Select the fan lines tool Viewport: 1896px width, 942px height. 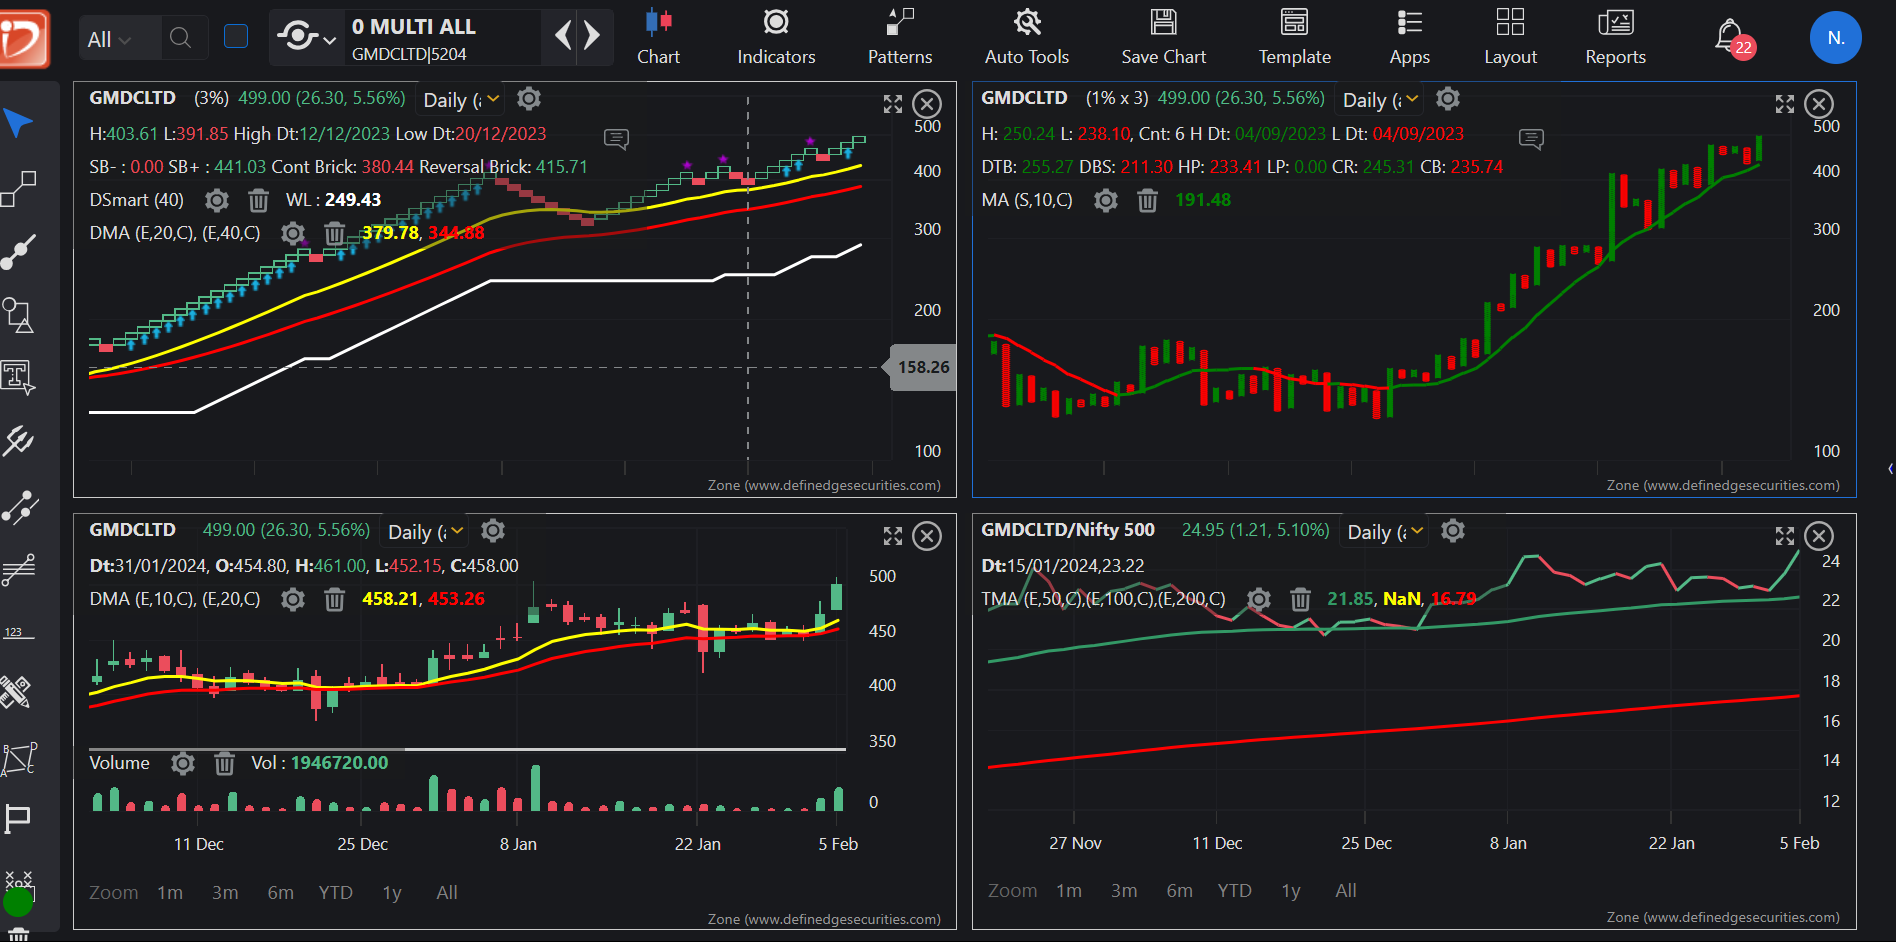pyautogui.click(x=19, y=569)
